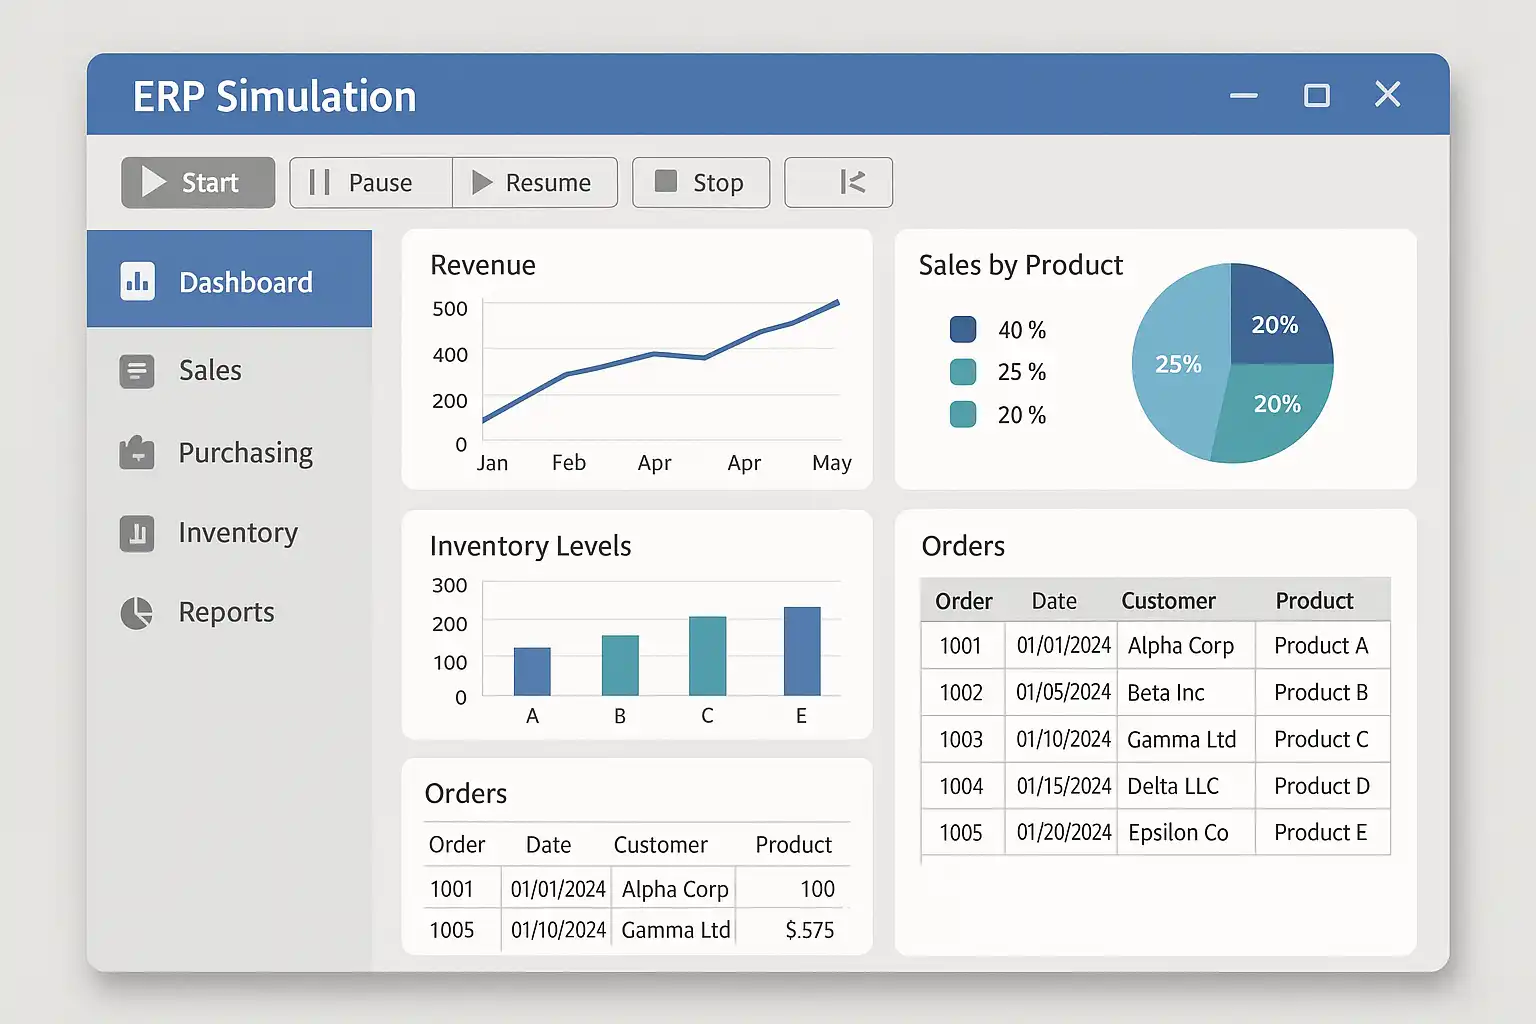Click the Dashboard bar chart icon
The image size is (1536, 1024).
click(x=137, y=282)
